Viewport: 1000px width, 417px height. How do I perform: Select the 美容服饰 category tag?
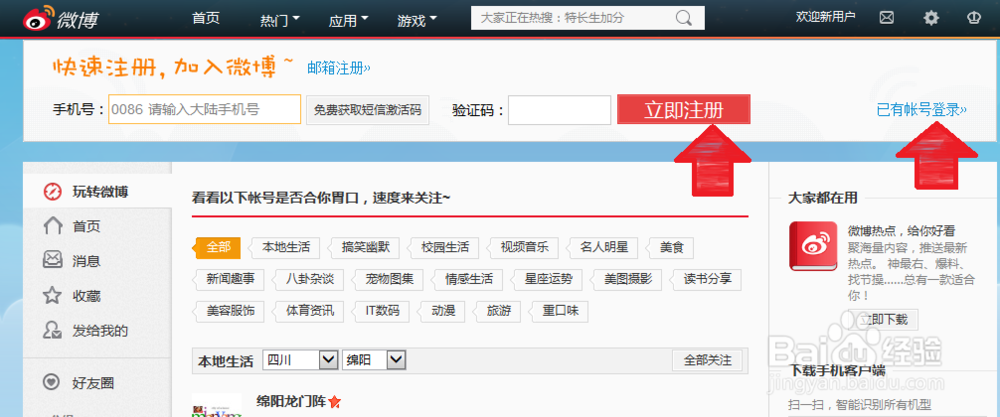(230, 312)
